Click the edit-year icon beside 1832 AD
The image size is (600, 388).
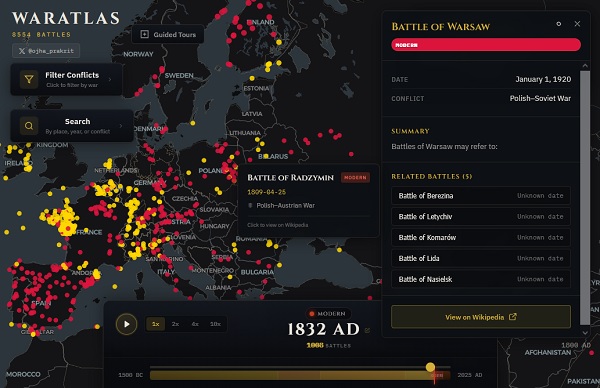tap(367, 330)
